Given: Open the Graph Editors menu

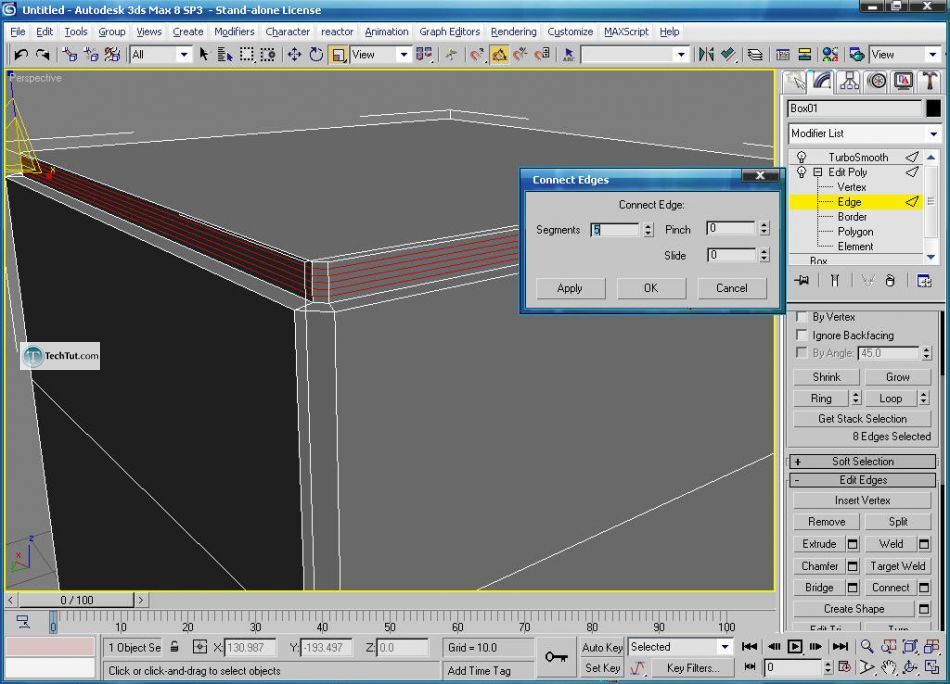Looking at the screenshot, I should tap(449, 32).
